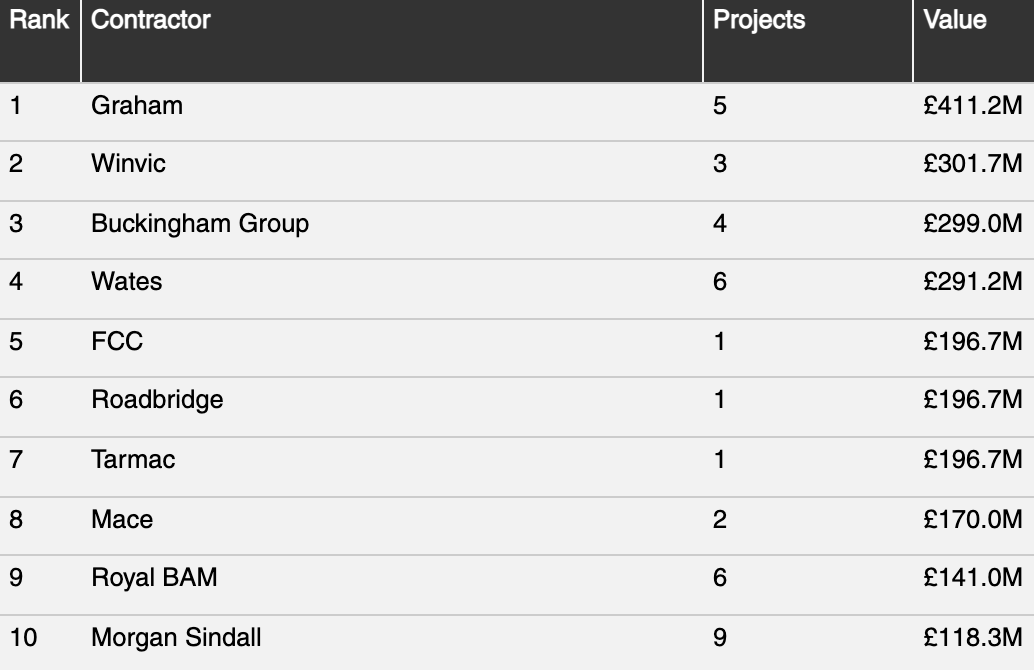Select the £301.7M value cell

coord(973,164)
